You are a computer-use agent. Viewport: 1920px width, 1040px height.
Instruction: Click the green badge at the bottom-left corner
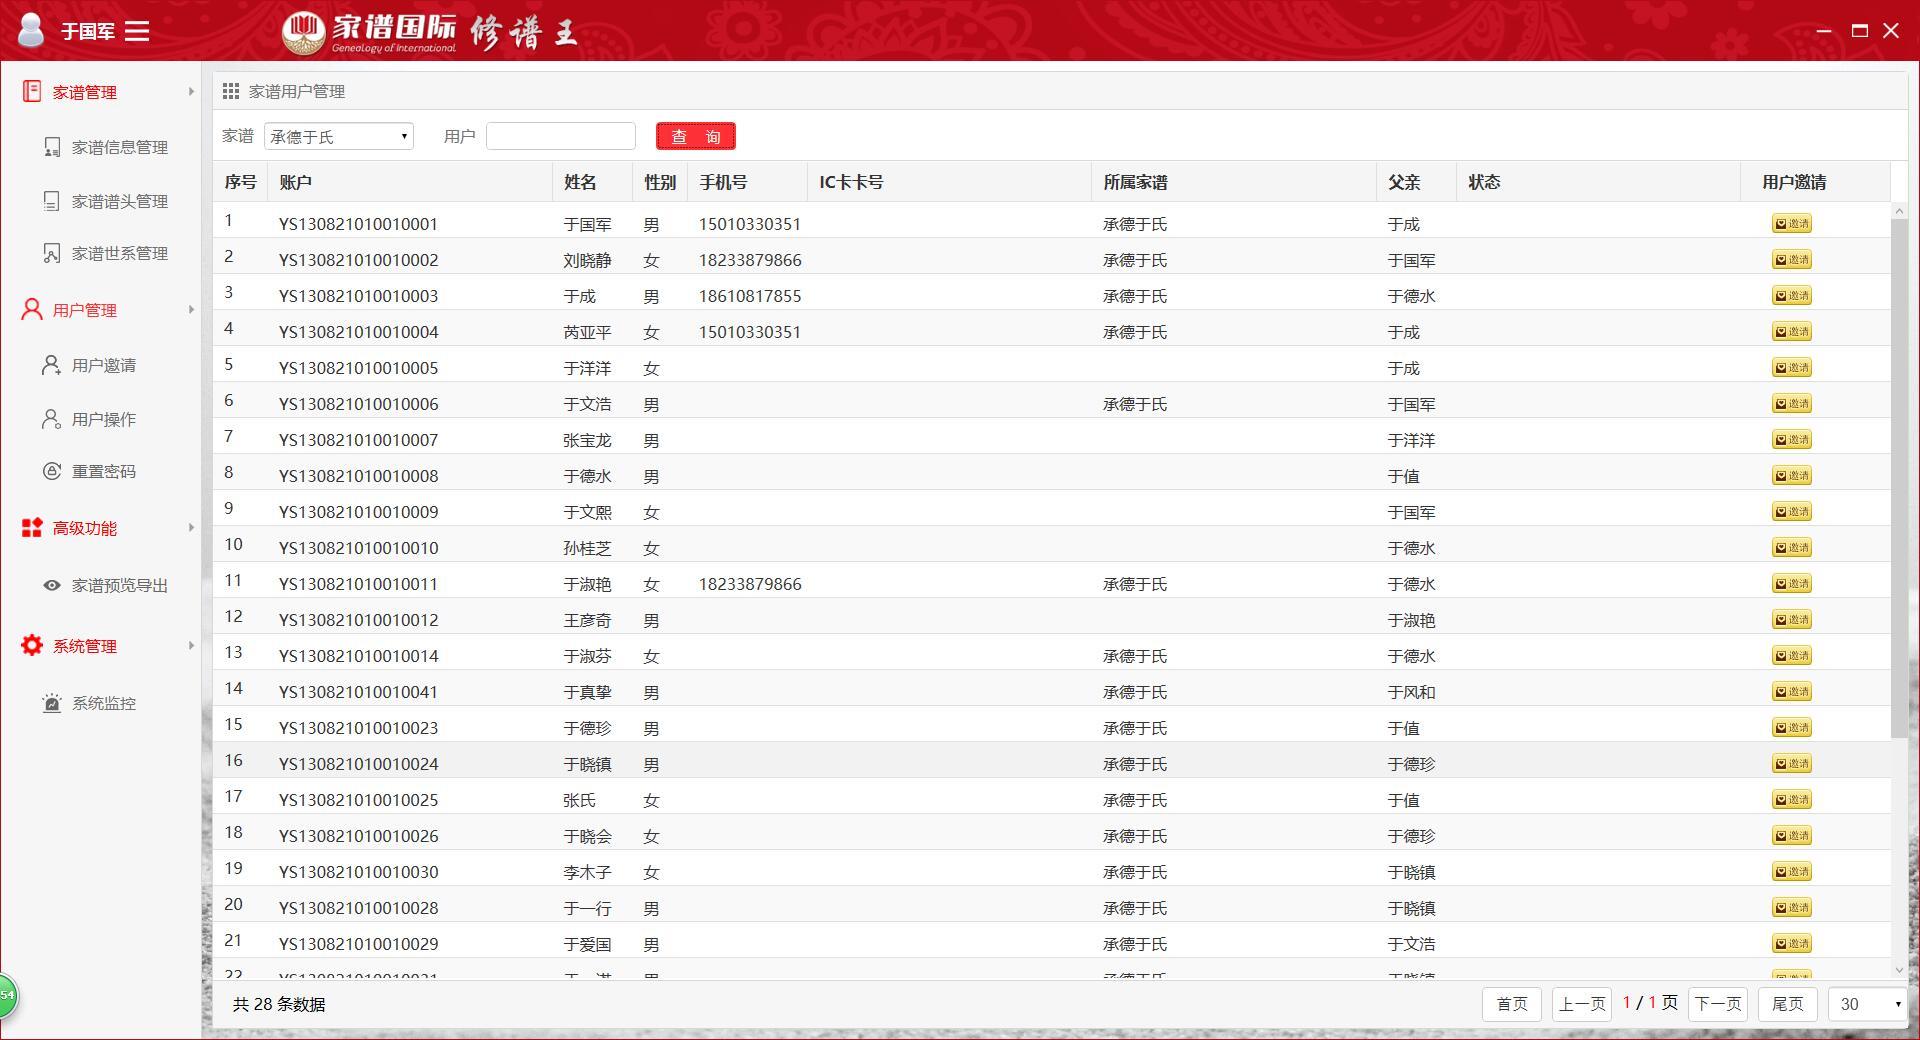pyautogui.click(x=7, y=995)
